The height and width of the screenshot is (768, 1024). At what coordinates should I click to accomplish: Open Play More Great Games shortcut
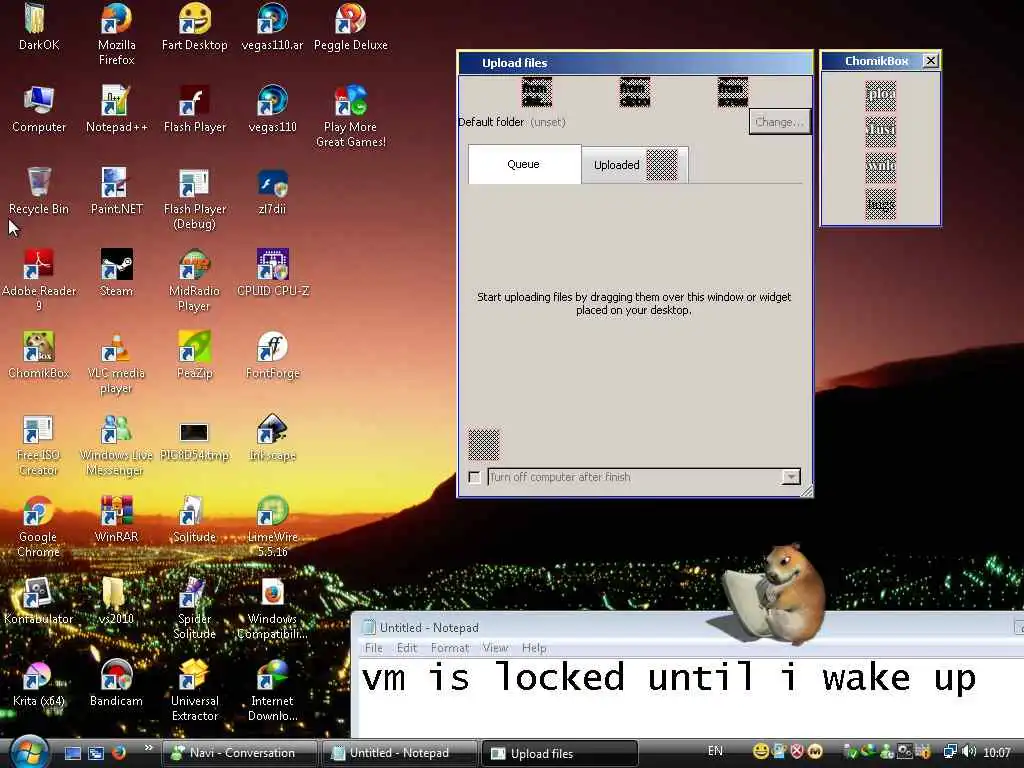(351, 116)
